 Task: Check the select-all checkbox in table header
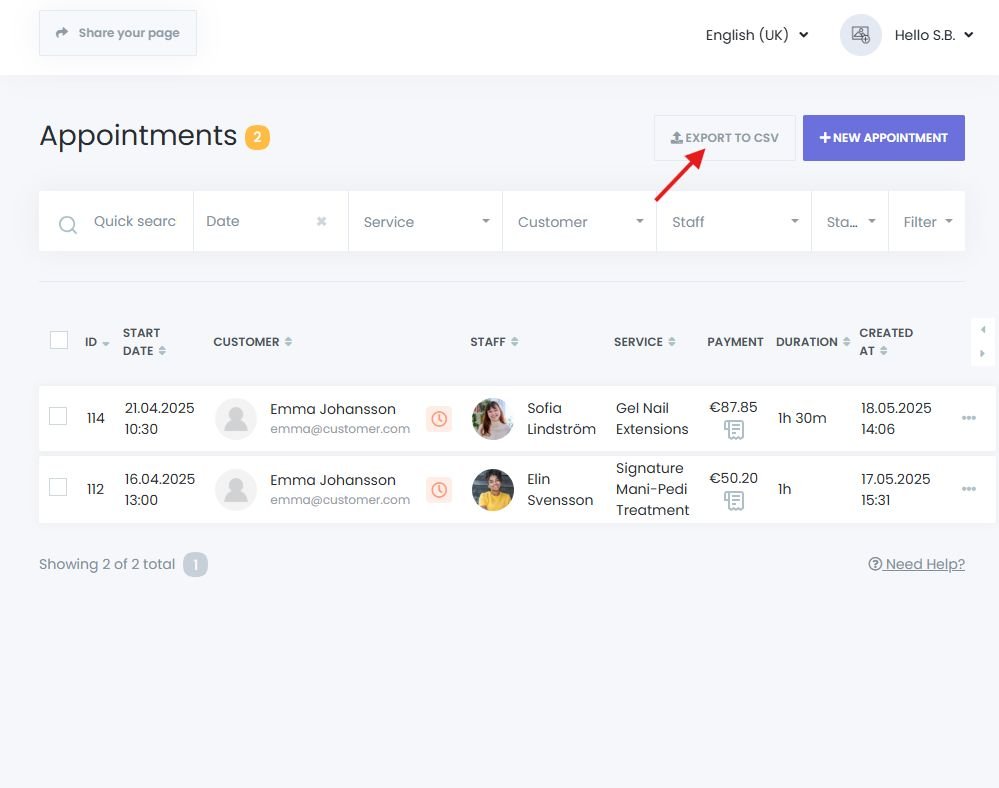[x=58, y=340]
